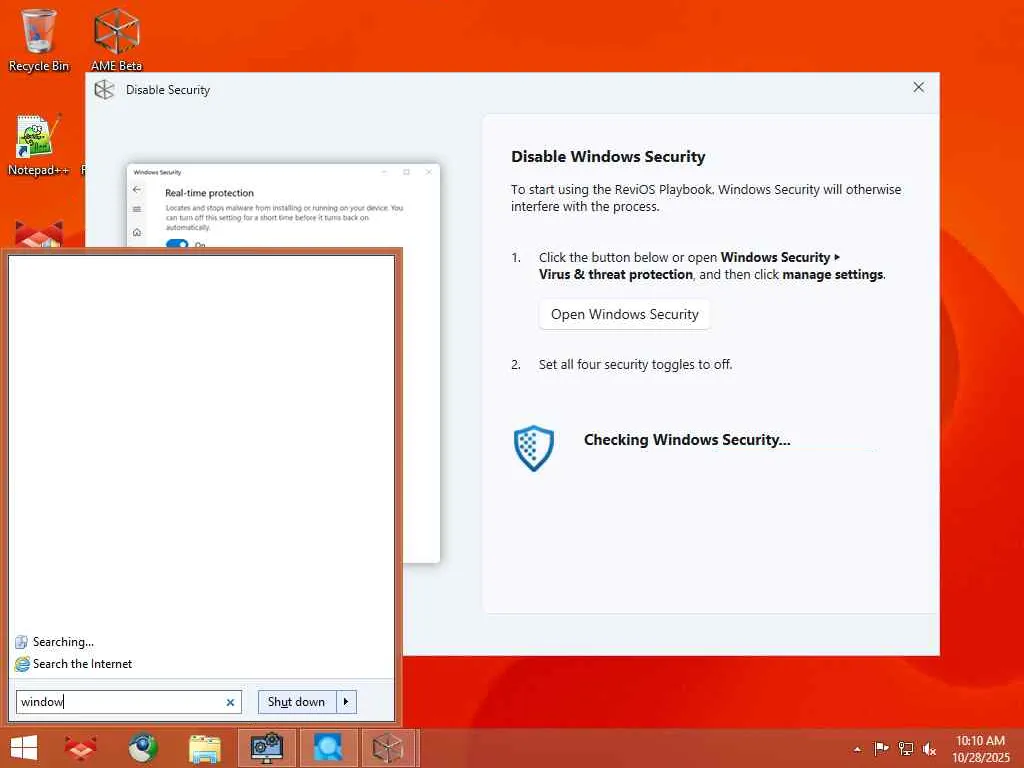This screenshot has width=1024, height=768.
Task: Expand the Shut down options arrow
Action: click(346, 702)
